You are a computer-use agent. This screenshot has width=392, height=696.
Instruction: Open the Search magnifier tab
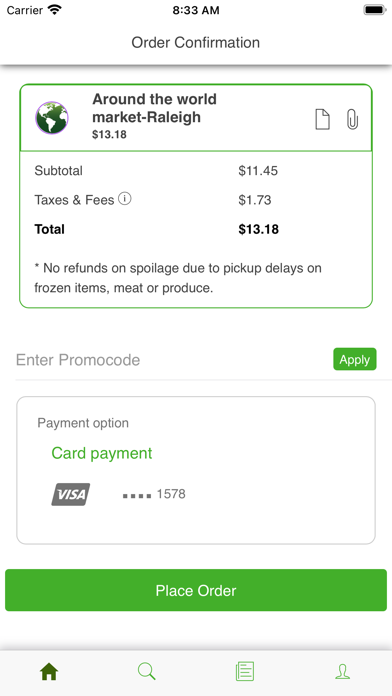click(x=147, y=671)
